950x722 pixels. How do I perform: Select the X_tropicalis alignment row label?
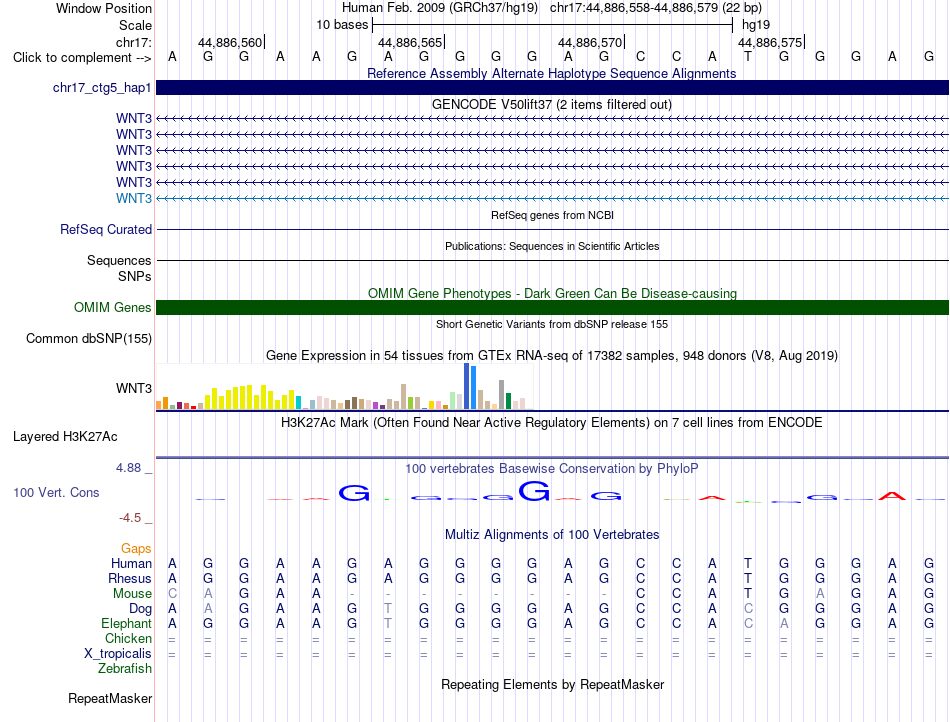click(x=118, y=654)
